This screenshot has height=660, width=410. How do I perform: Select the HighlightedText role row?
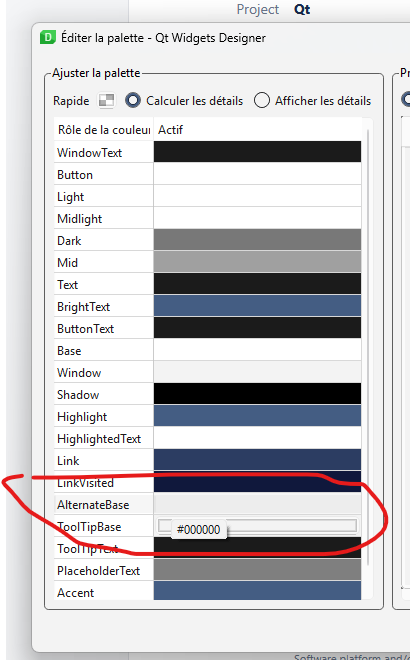tap(208, 438)
